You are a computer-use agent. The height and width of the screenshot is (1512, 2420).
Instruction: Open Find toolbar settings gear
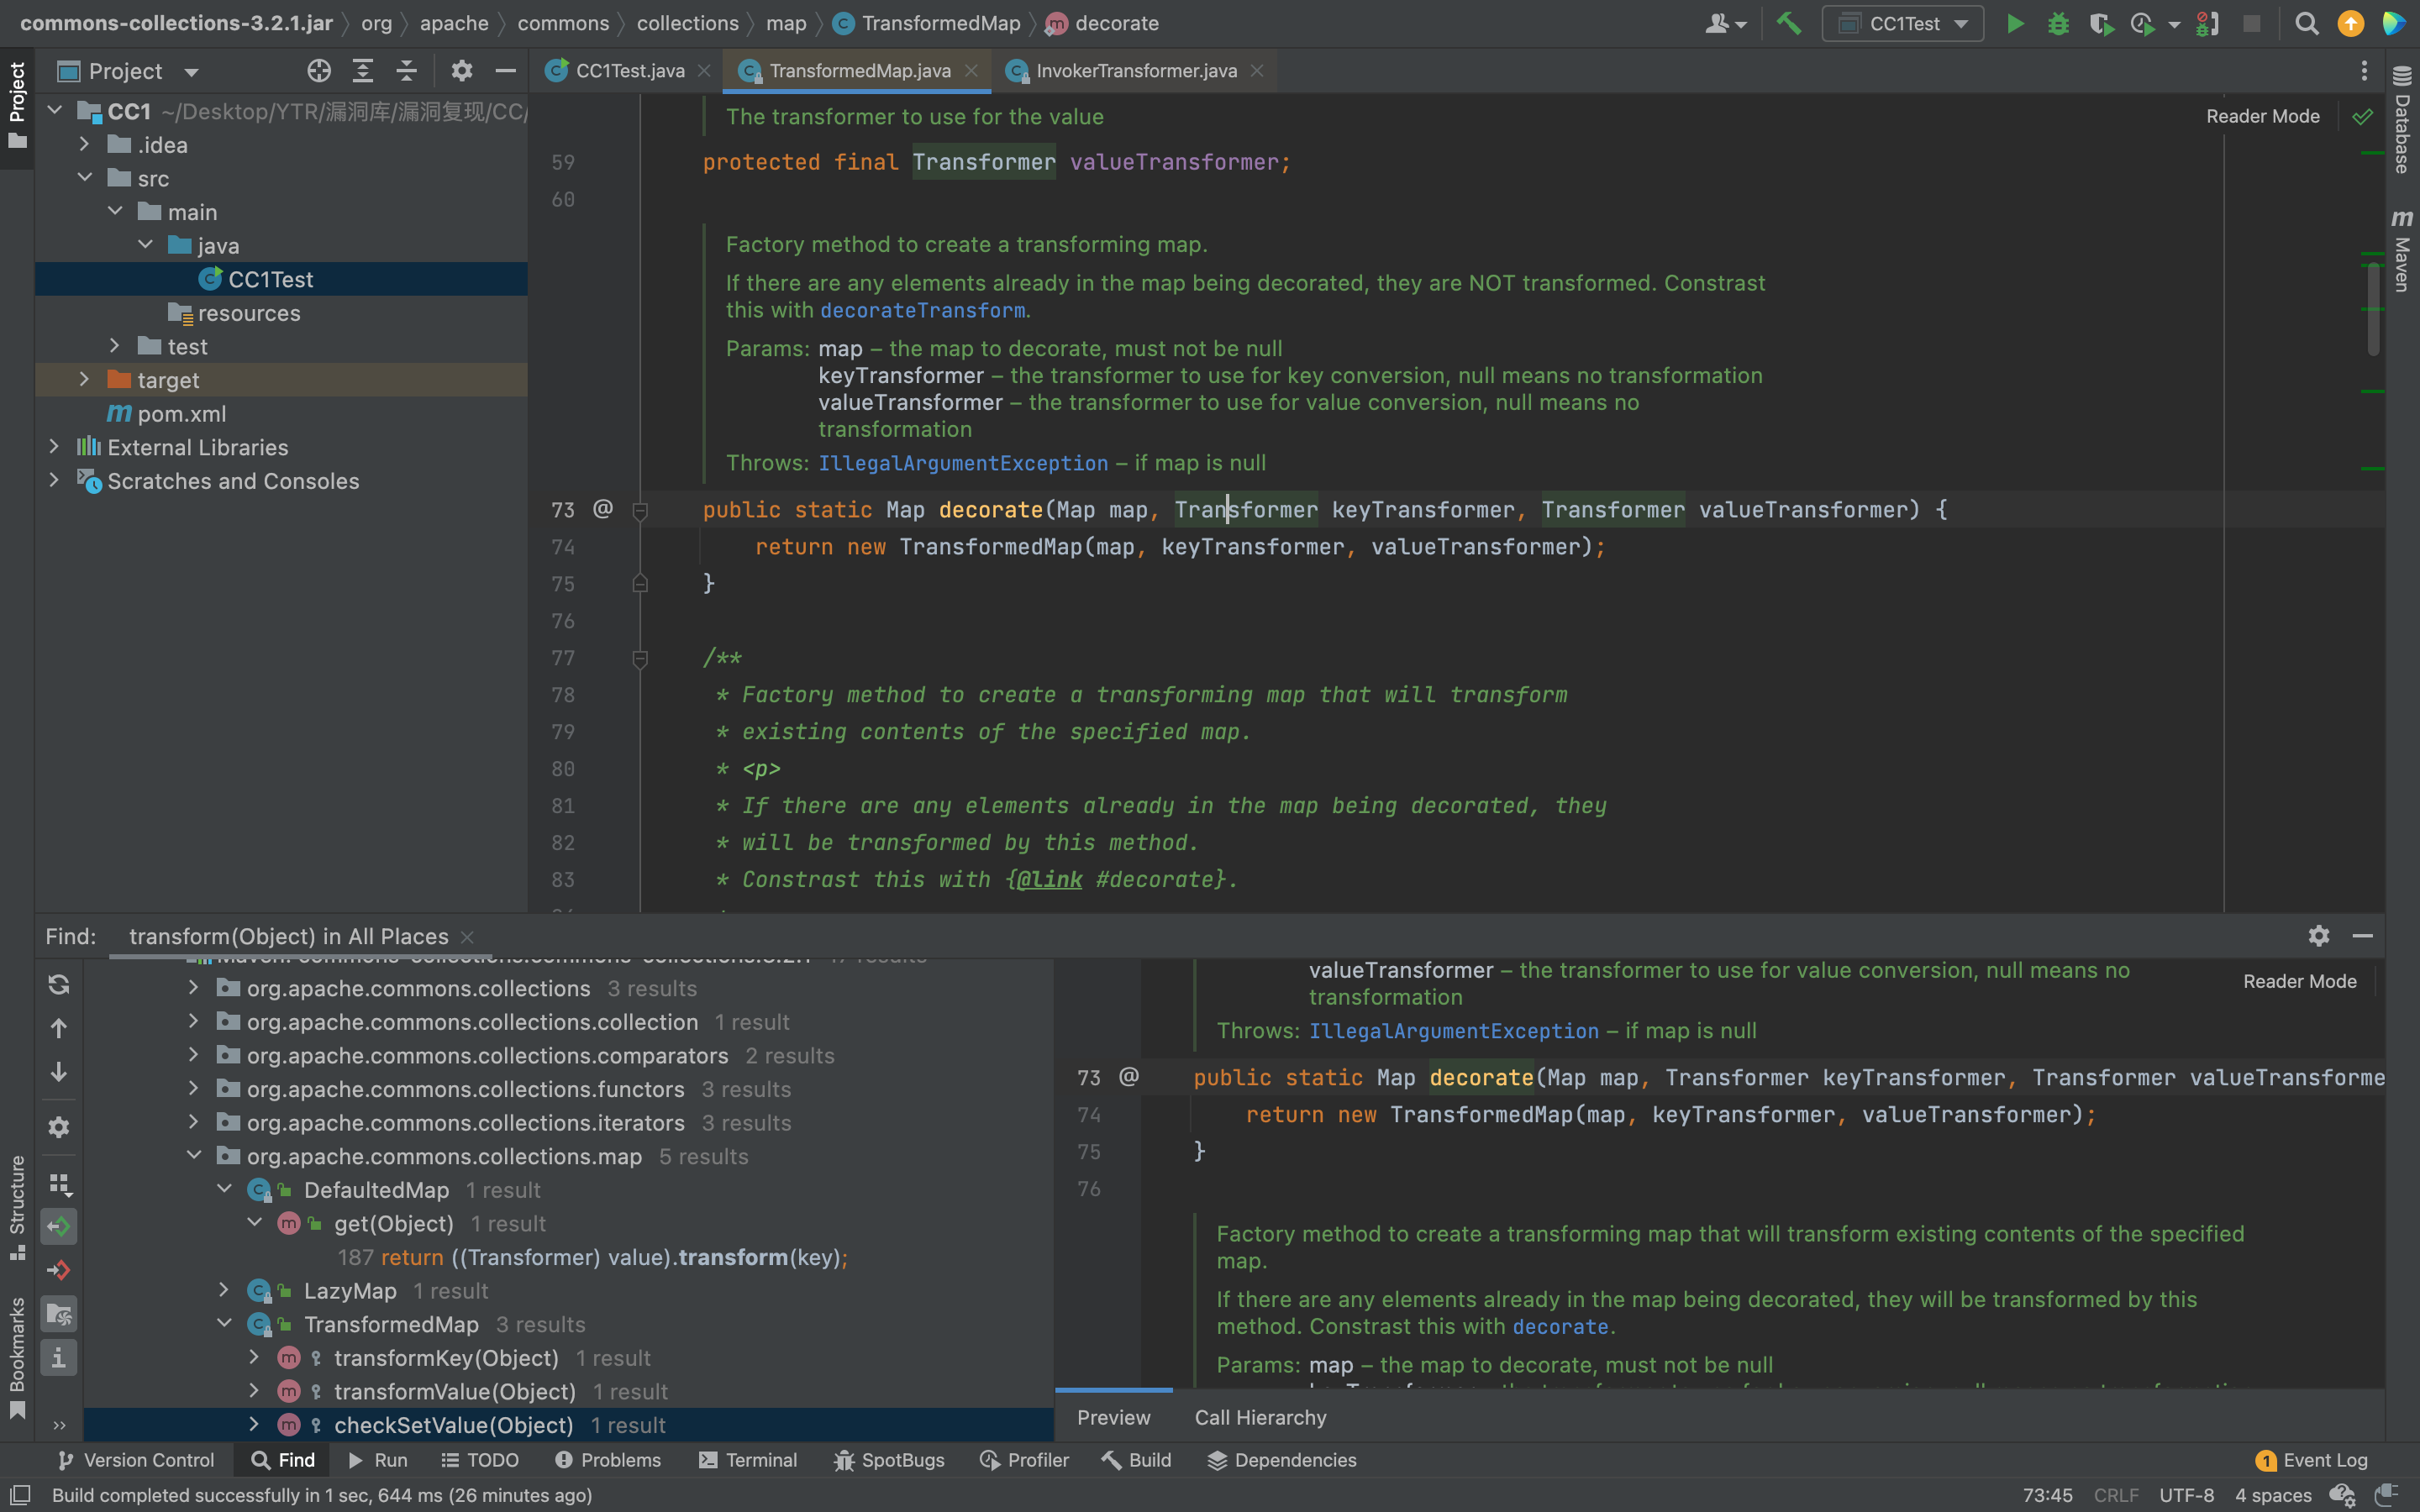[x=59, y=1127]
